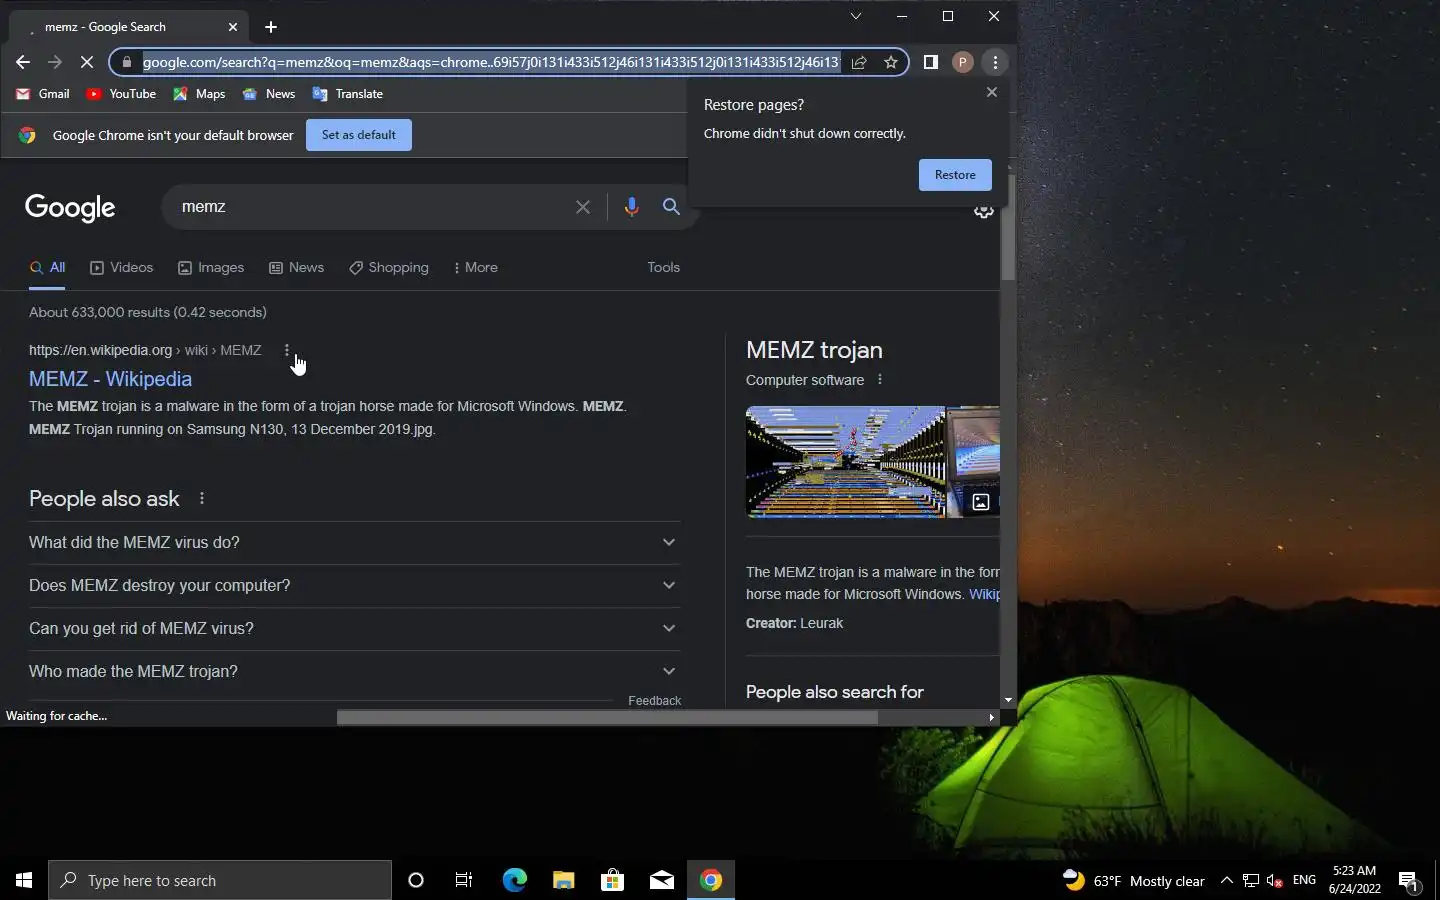Go back with the browser back arrow
This screenshot has width=1440, height=900.
pos(22,62)
